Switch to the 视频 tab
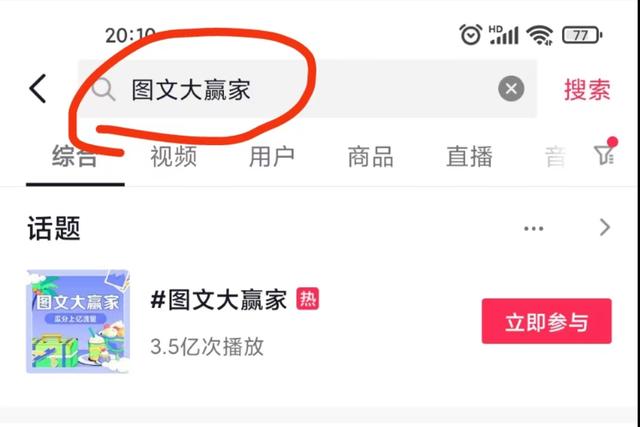Image resolution: width=640 pixels, height=427 pixels. pyautogui.click(x=173, y=156)
